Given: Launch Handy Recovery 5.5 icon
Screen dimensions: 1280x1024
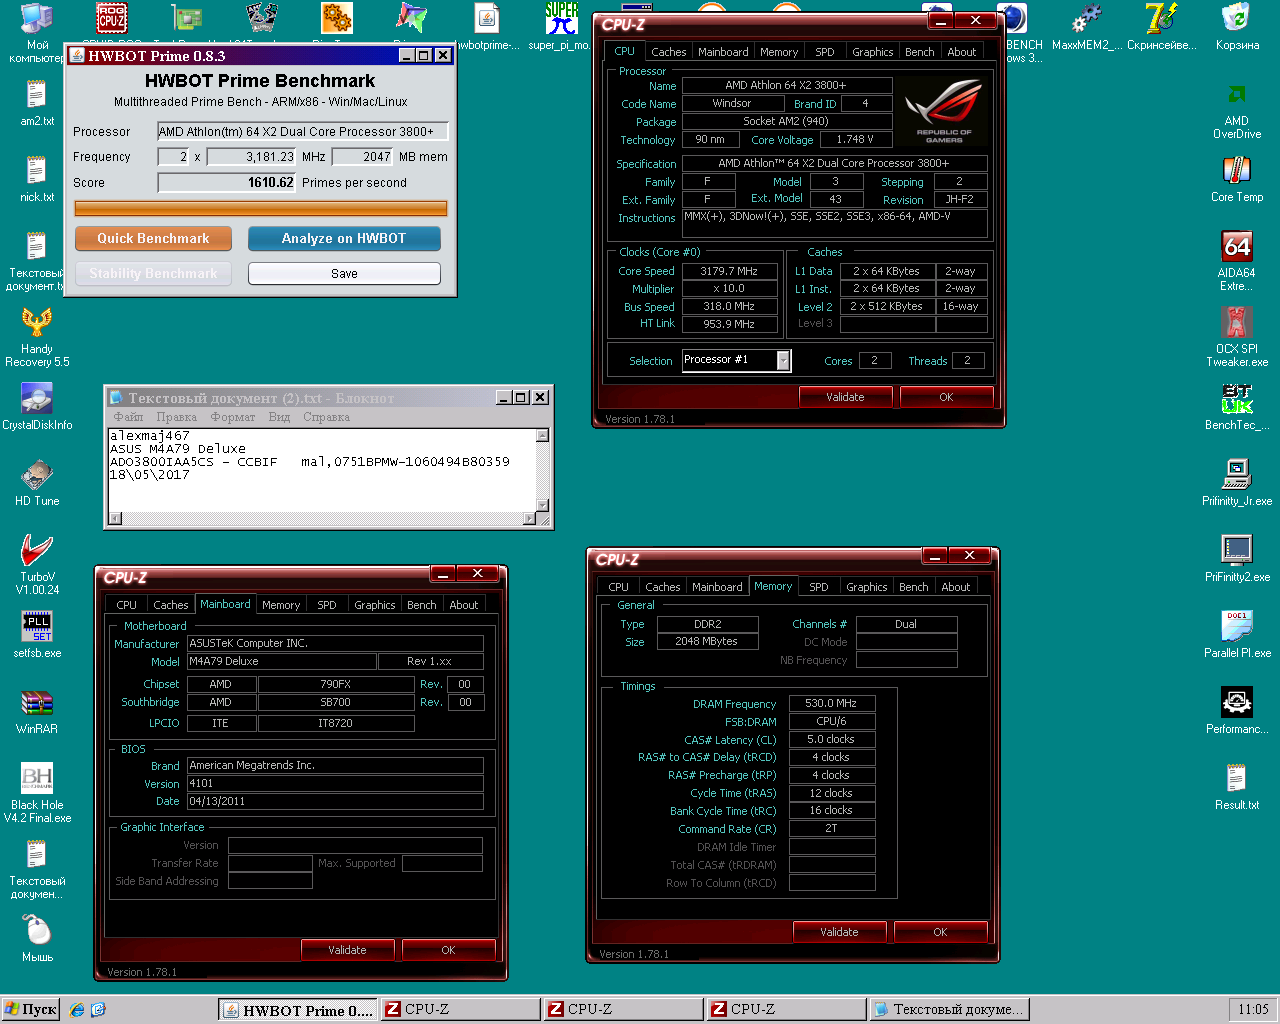Looking at the screenshot, I should (37, 337).
